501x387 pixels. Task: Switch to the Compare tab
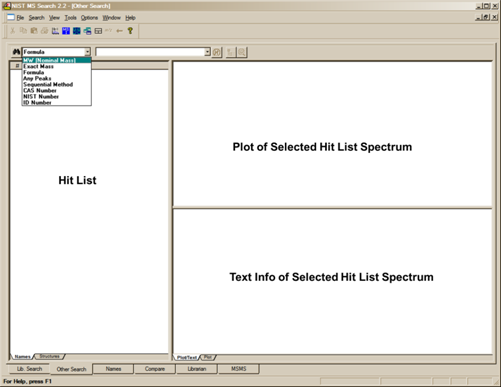pyautogui.click(x=155, y=369)
